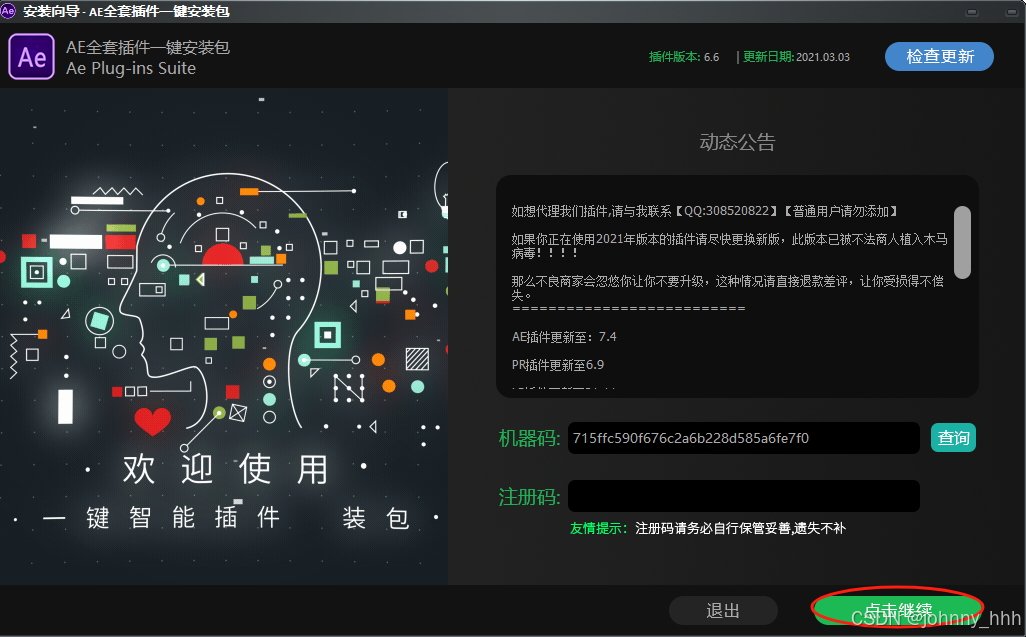Click the 更新日期: 2021.03.03 text

(796, 57)
